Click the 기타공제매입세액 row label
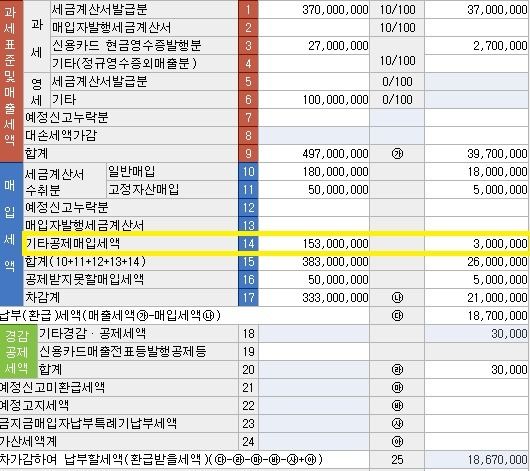This screenshot has height=471, width=530. pyautogui.click(x=73, y=243)
